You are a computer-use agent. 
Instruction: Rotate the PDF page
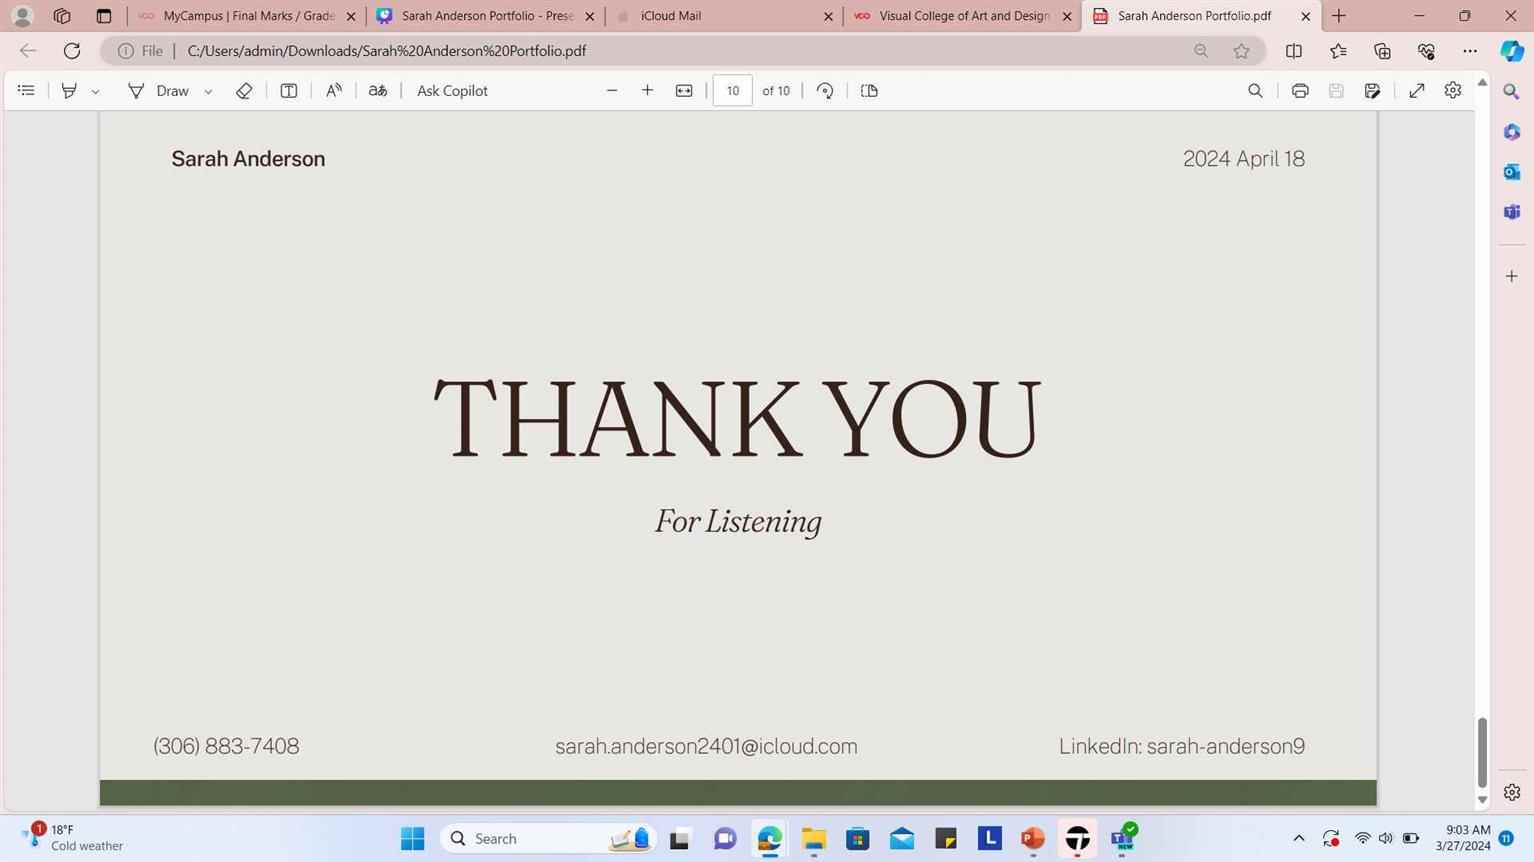(x=825, y=91)
